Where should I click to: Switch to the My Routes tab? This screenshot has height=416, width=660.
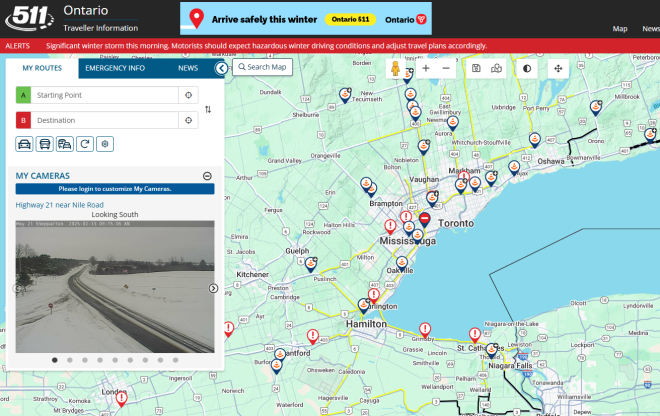[x=42, y=68]
